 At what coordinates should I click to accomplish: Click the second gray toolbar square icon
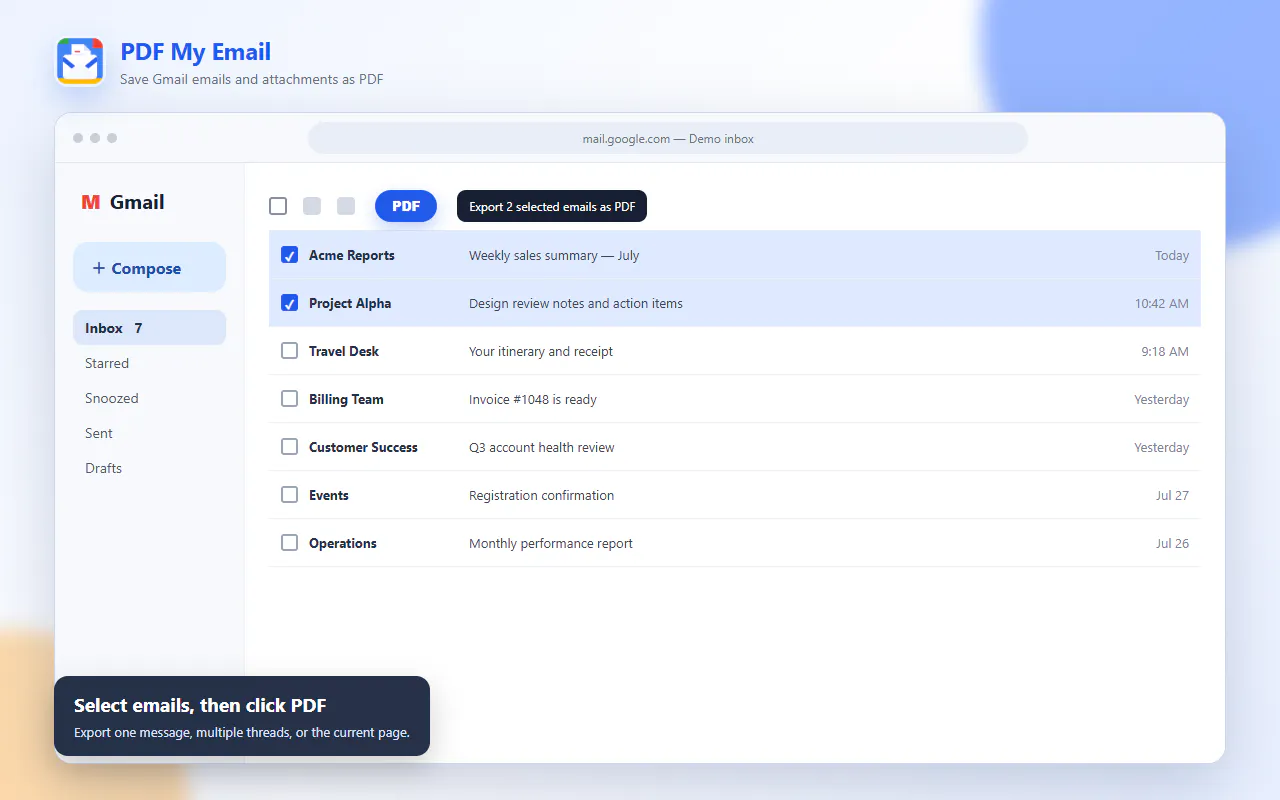[346, 206]
